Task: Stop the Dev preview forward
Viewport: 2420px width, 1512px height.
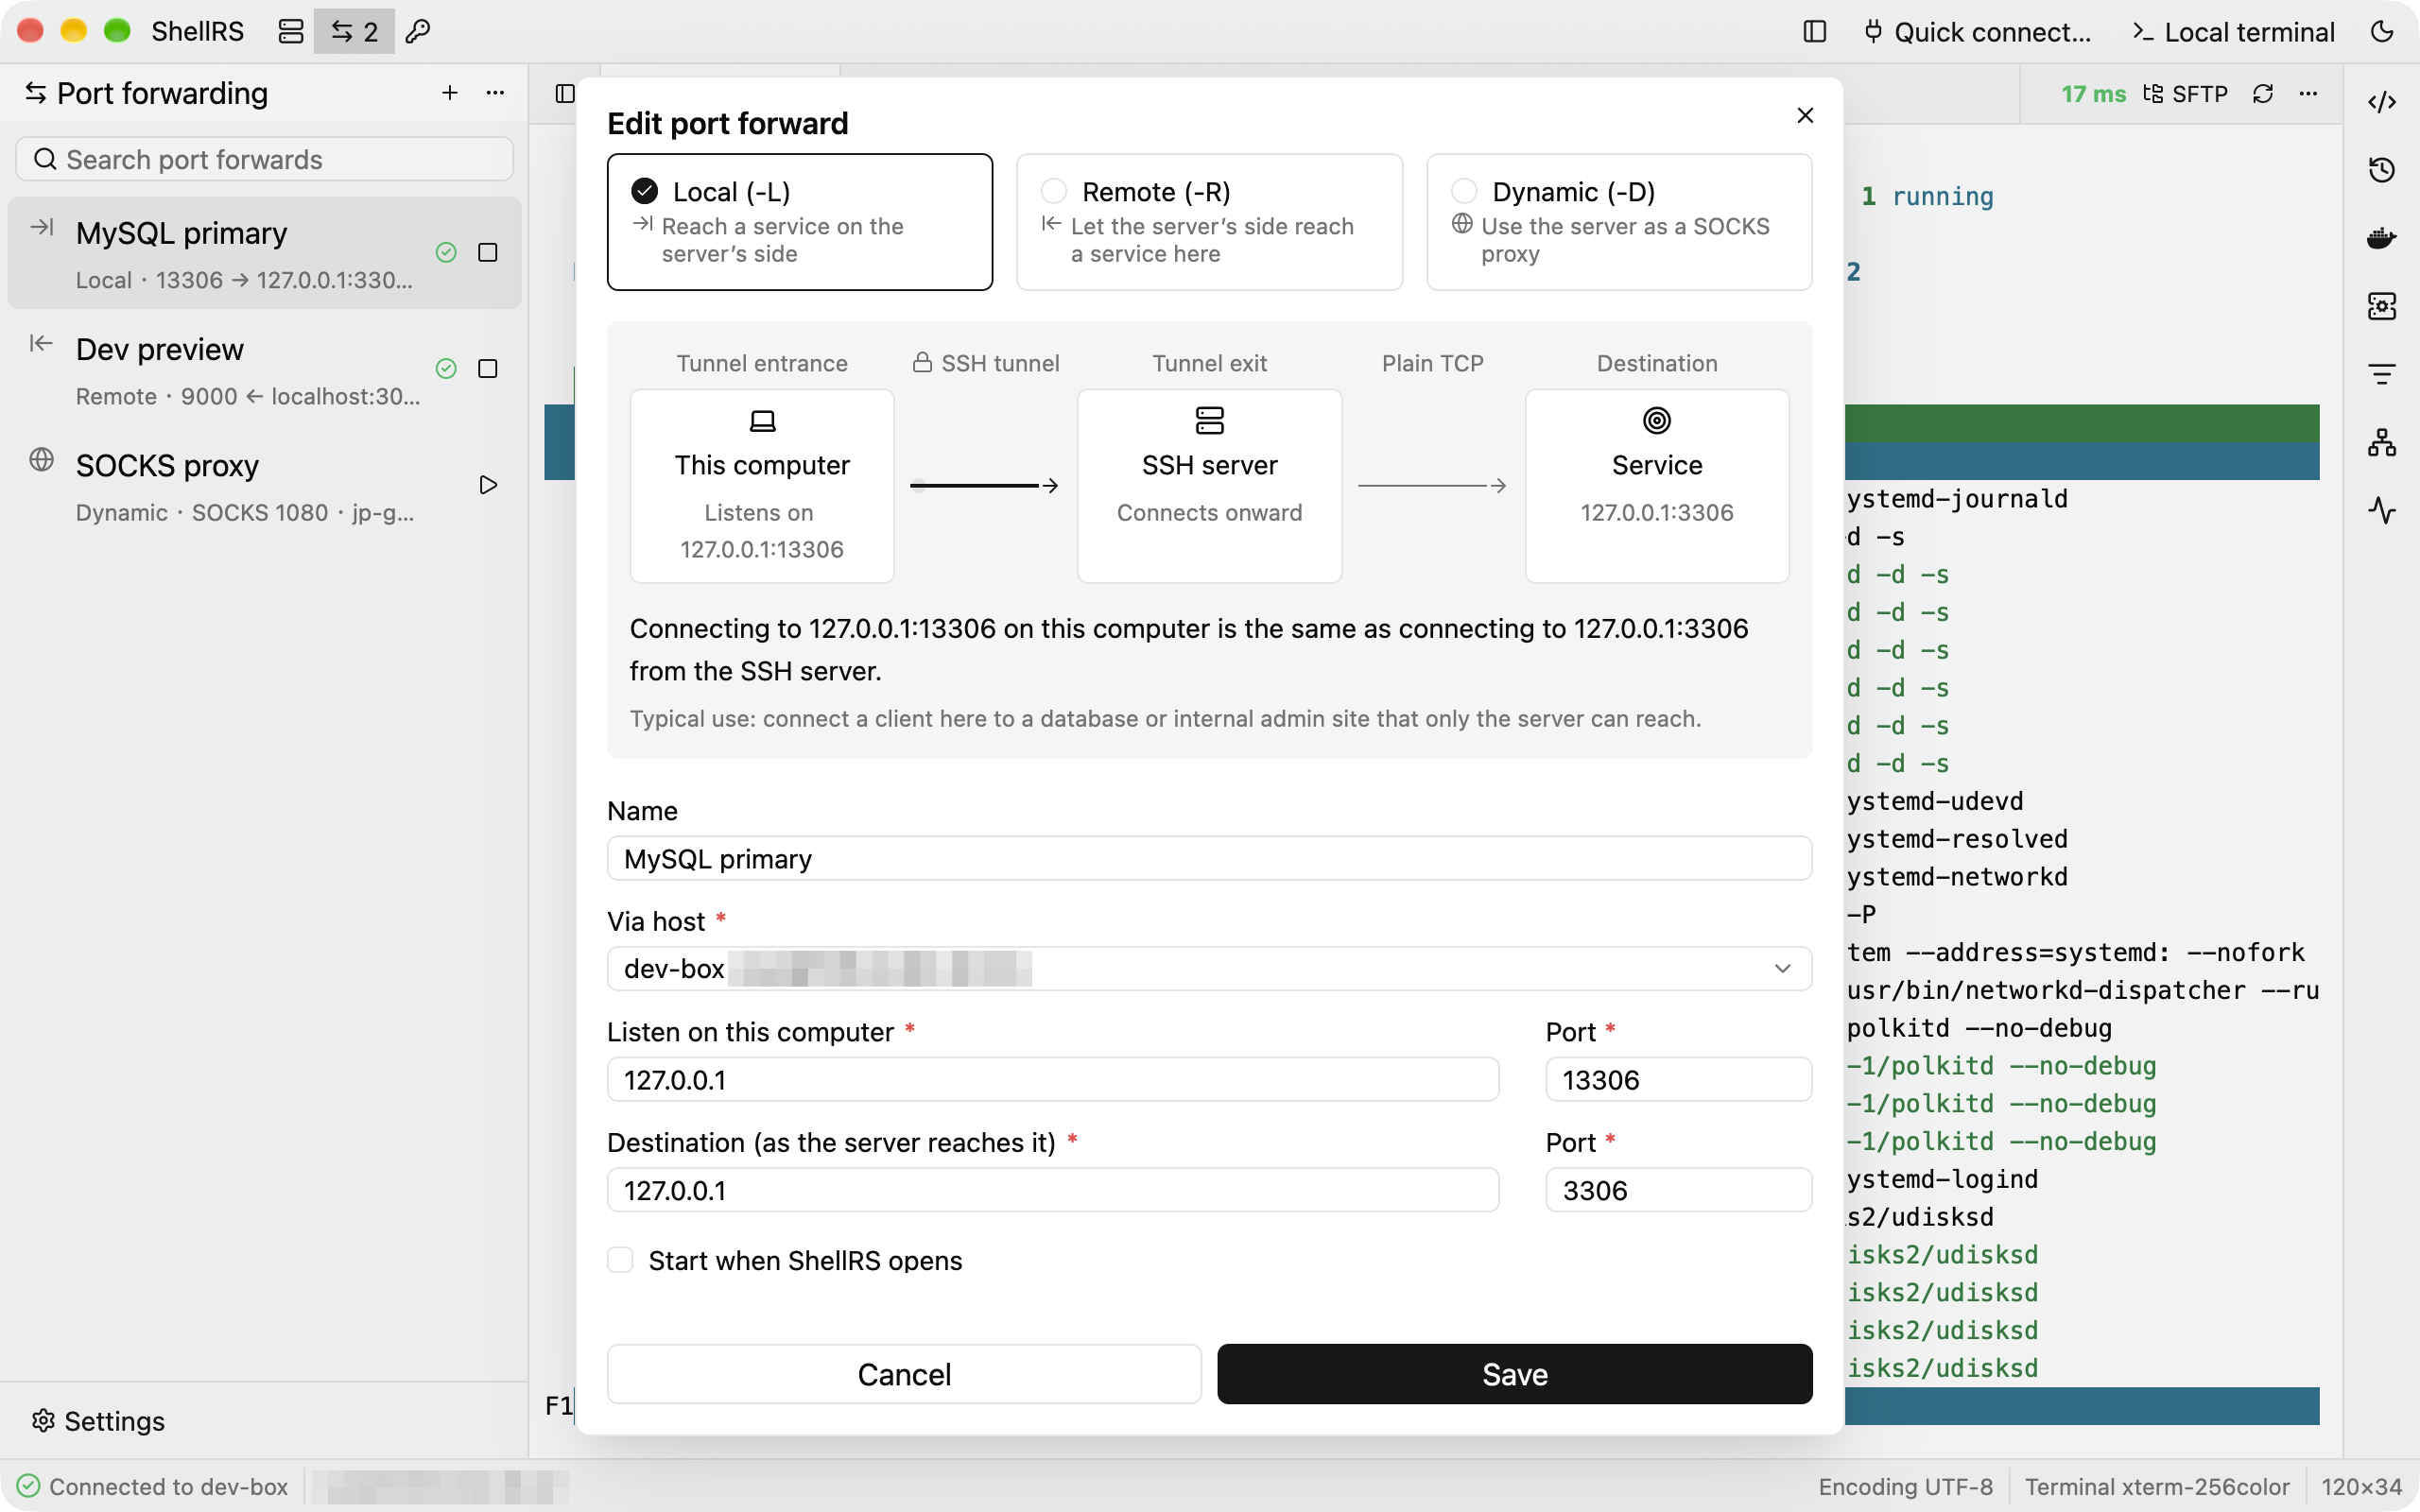Action: pyautogui.click(x=488, y=369)
